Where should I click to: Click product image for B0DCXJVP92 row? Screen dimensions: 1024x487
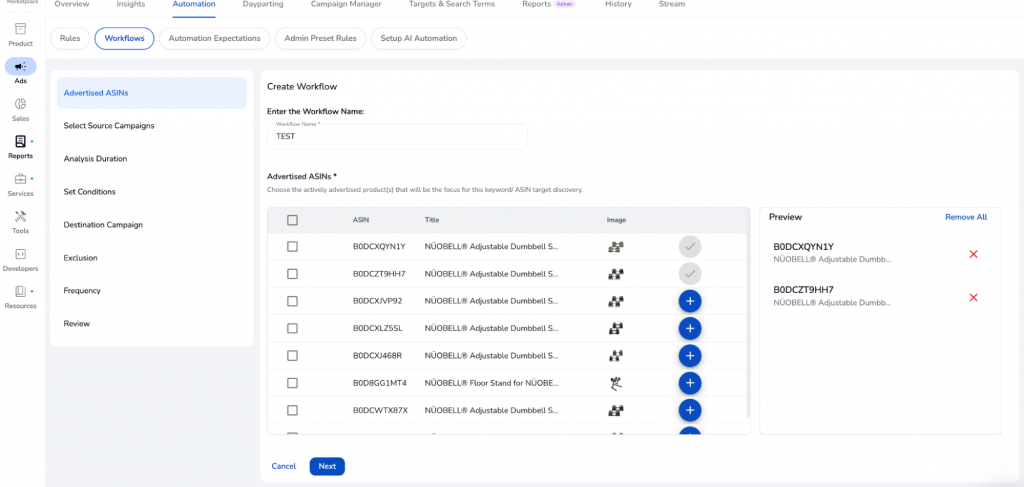[616, 302]
